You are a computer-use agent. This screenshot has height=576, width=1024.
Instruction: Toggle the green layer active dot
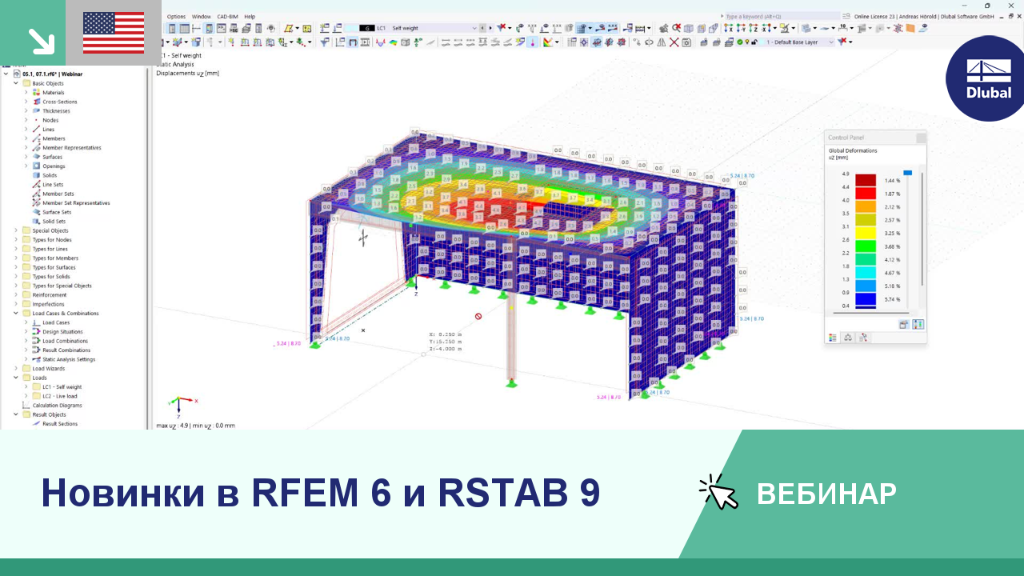(x=740, y=42)
